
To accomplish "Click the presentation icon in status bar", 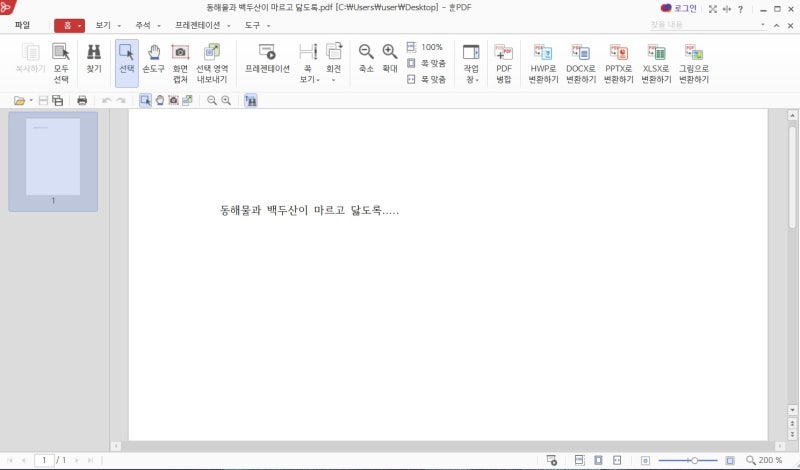I will (x=552, y=460).
